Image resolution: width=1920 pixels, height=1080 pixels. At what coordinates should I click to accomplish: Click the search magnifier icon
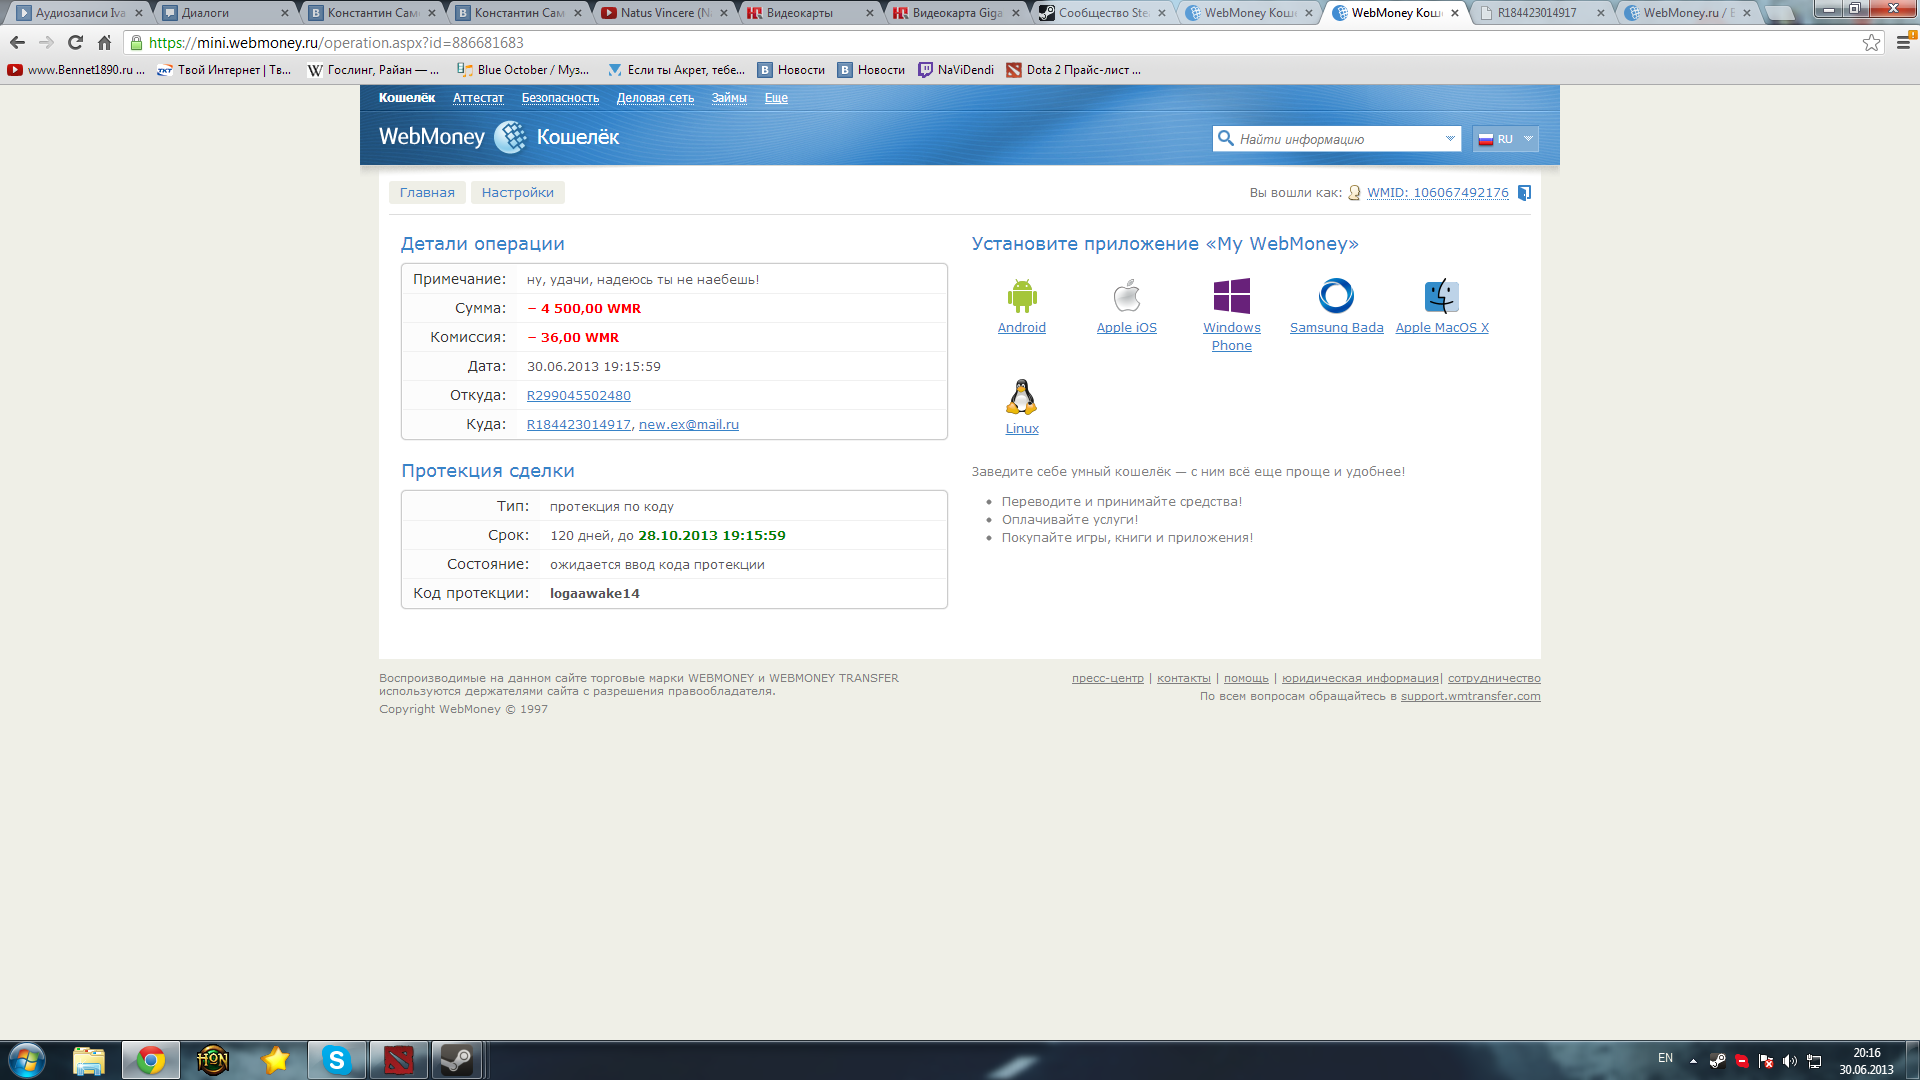tap(1225, 138)
